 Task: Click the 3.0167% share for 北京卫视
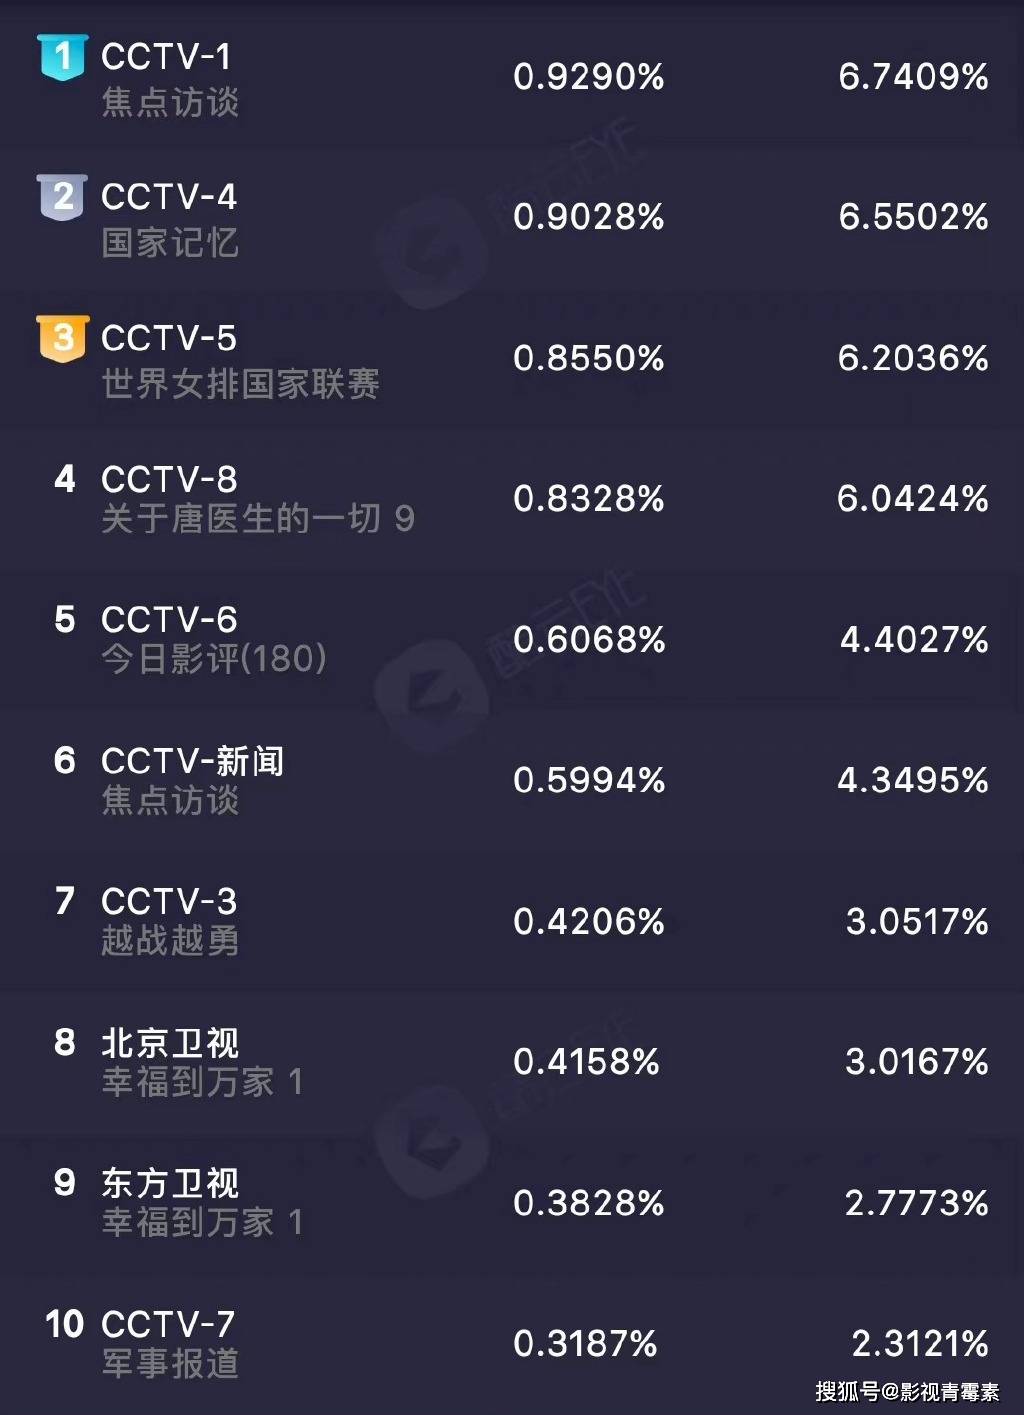tap(917, 1062)
